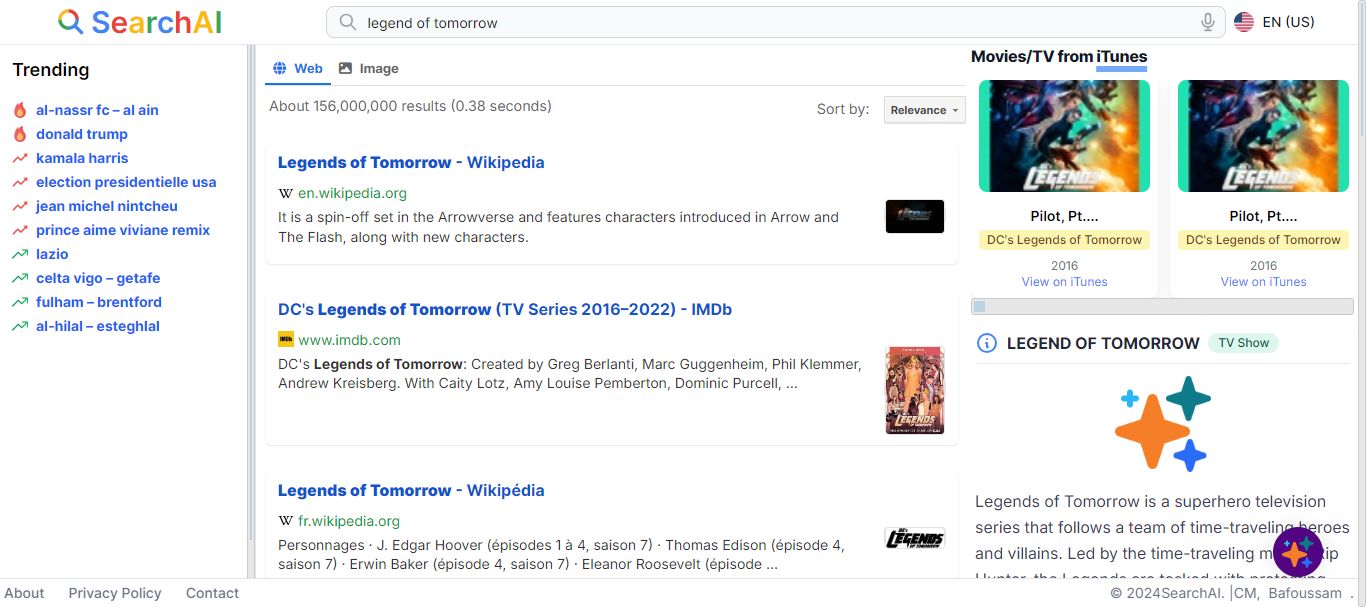Click trend icon beside prince aime viviane remix
The image size is (1366, 607).
tap(20, 230)
